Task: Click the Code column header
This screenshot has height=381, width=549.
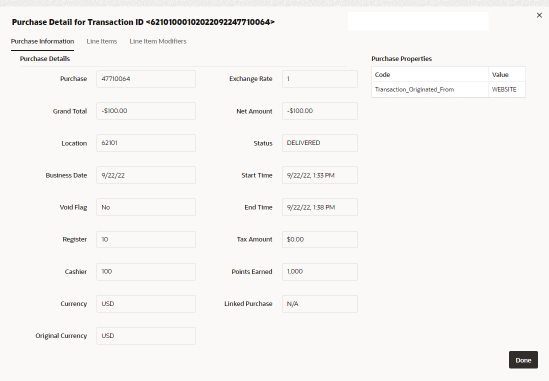Action: 430,74
